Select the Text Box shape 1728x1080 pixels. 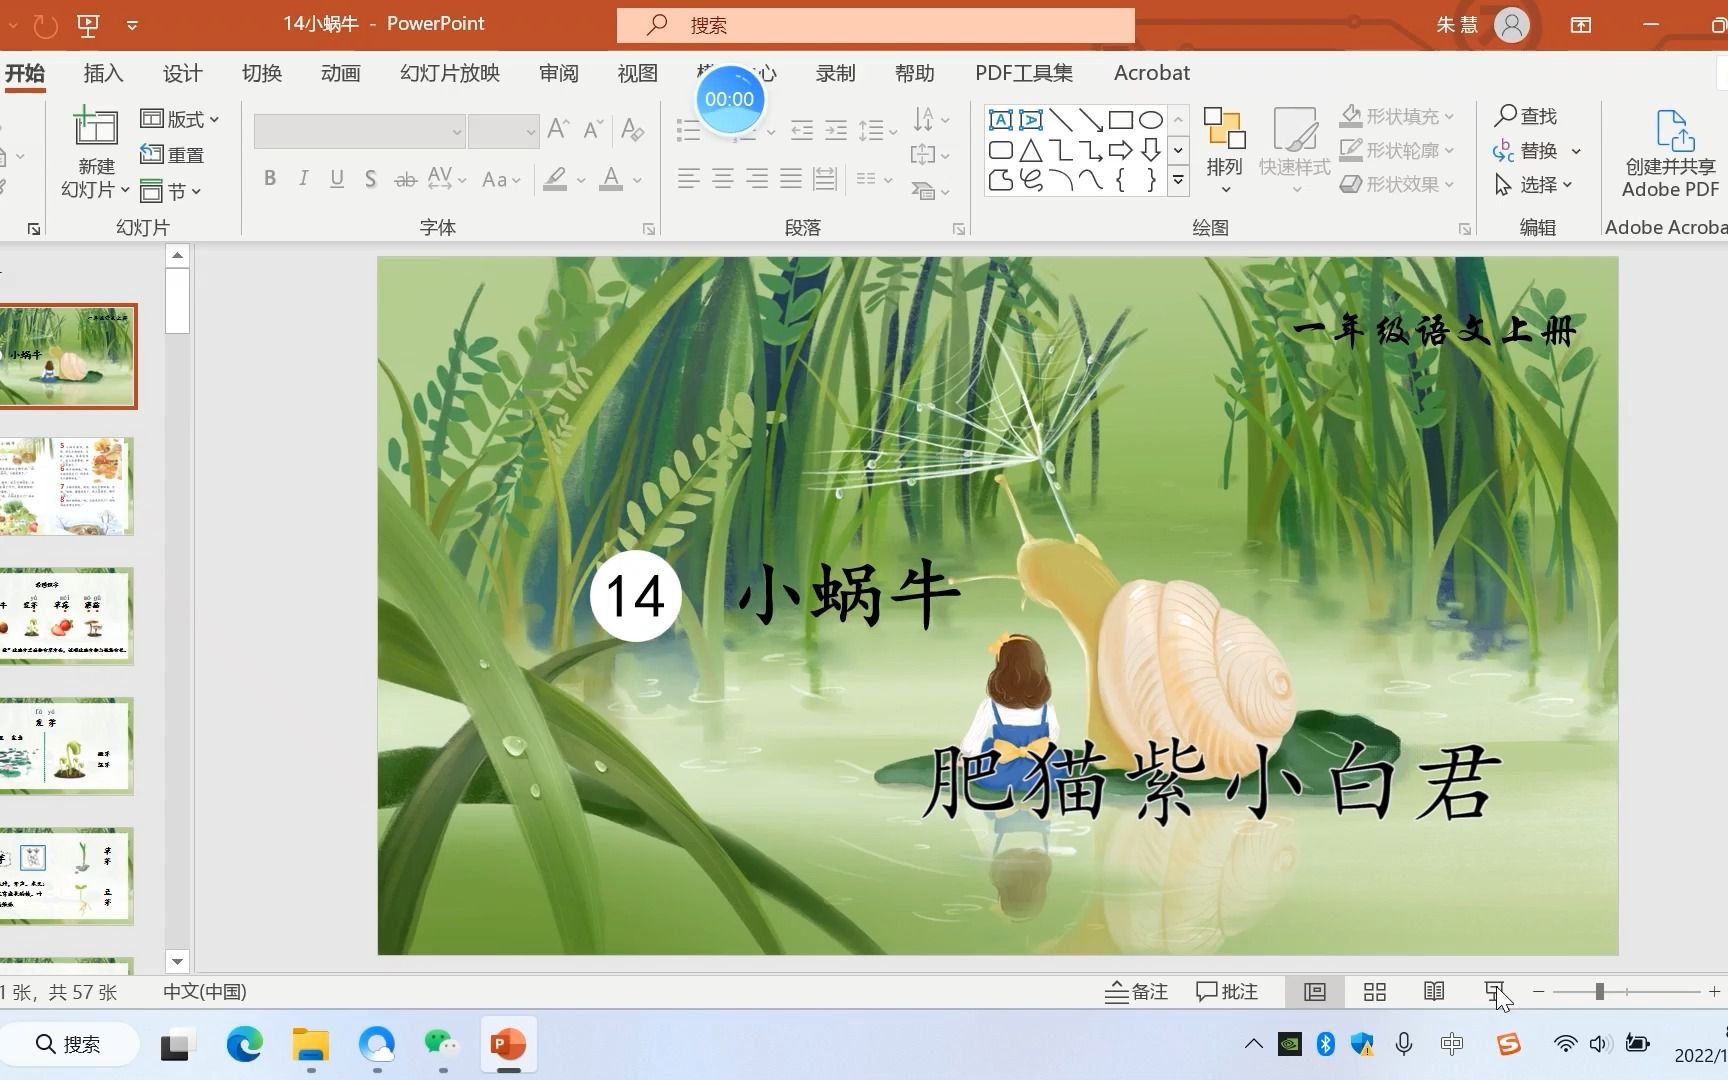[x=1000, y=120]
